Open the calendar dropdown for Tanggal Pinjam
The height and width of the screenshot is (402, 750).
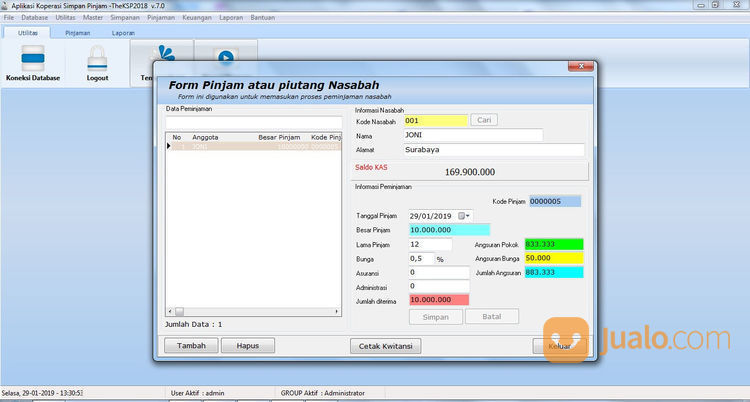click(464, 216)
